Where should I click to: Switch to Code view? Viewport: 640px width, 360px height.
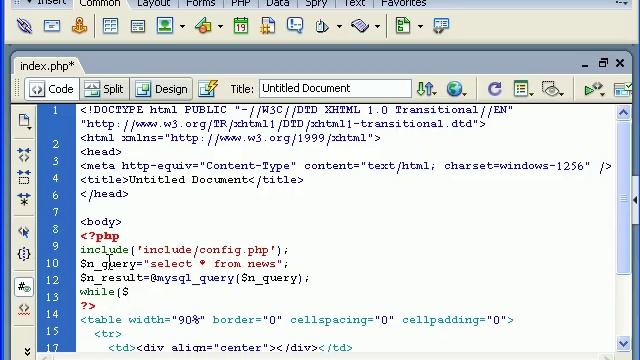coord(52,89)
